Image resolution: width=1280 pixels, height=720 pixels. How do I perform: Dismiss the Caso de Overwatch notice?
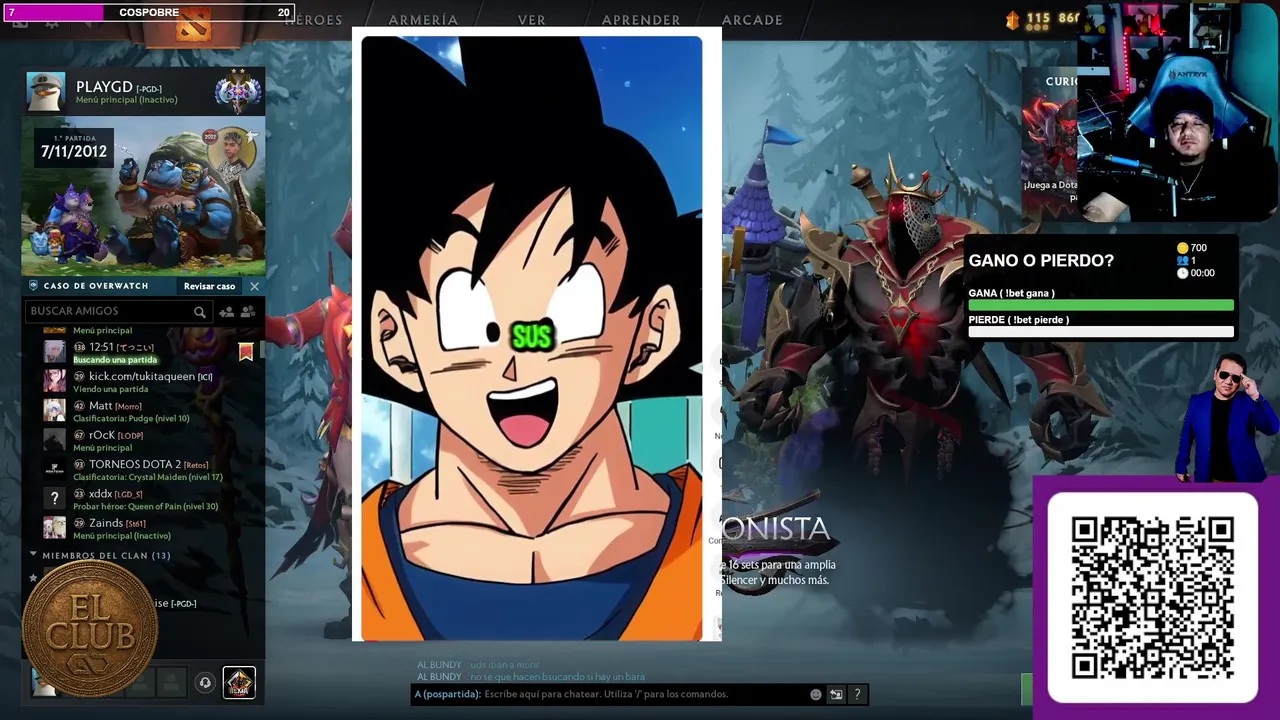click(x=254, y=286)
